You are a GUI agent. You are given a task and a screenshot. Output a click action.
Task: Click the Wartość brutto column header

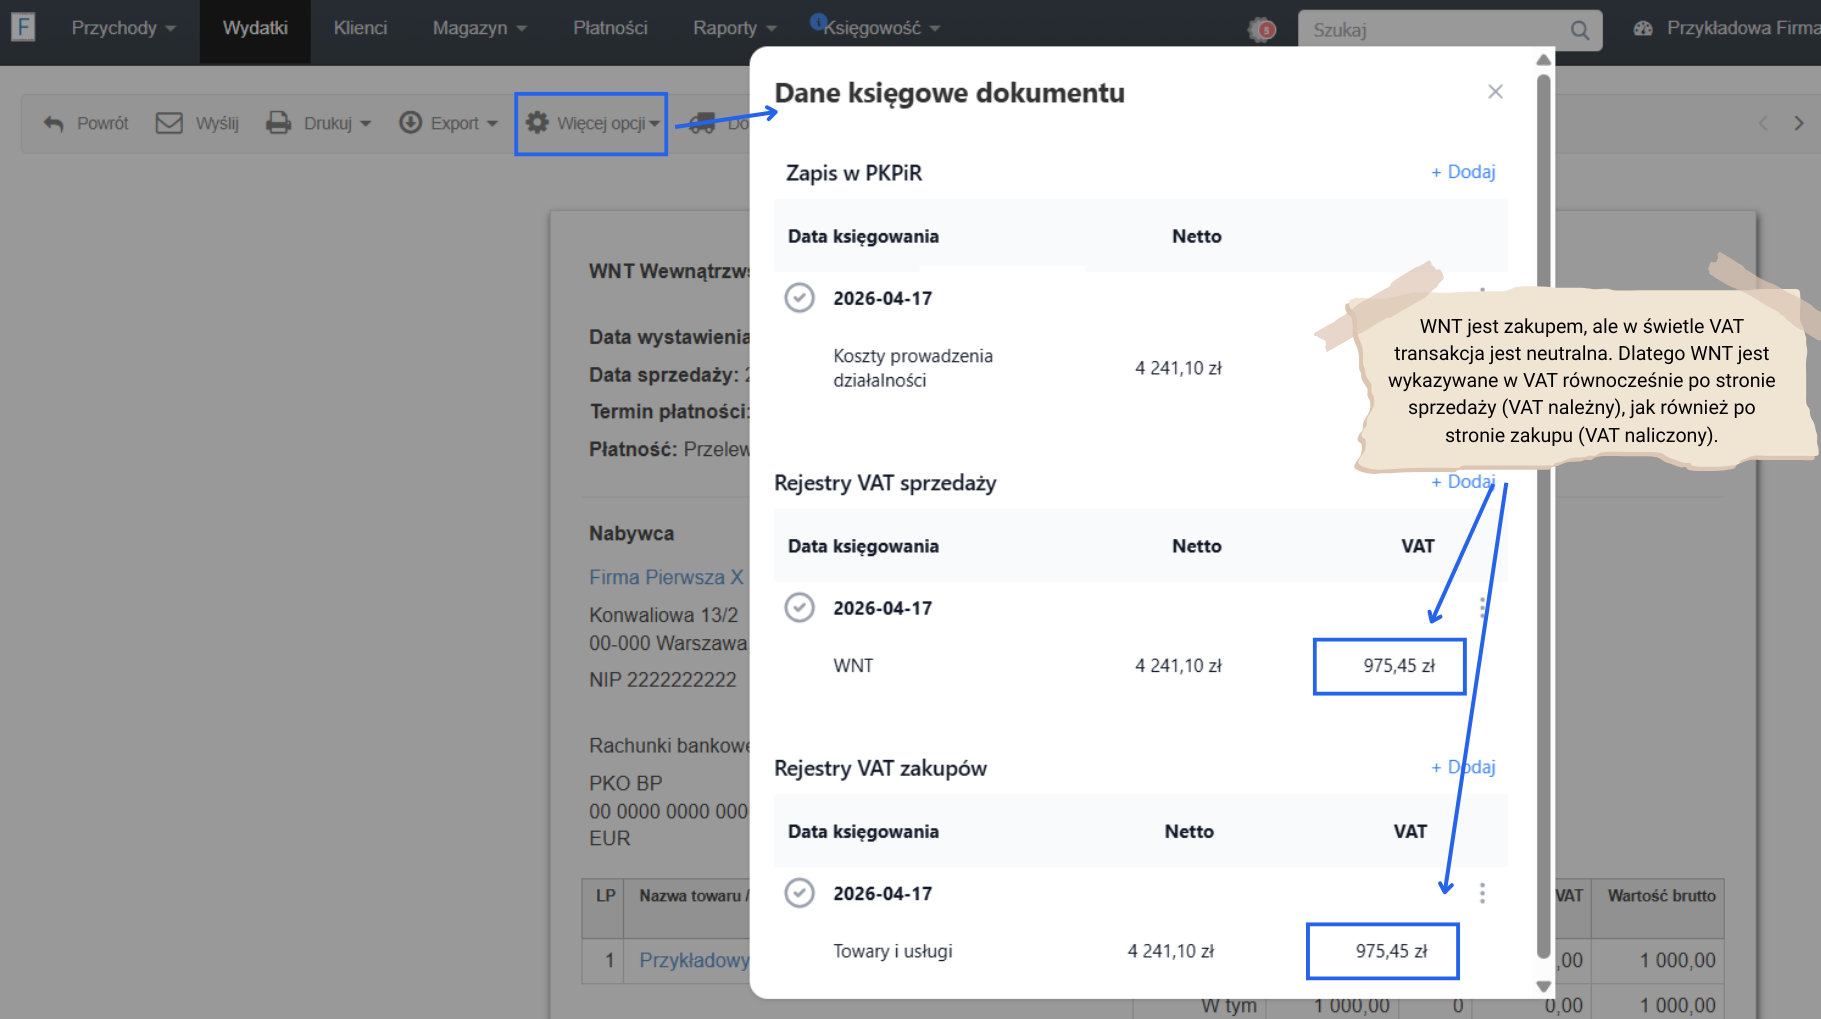(1661, 896)
